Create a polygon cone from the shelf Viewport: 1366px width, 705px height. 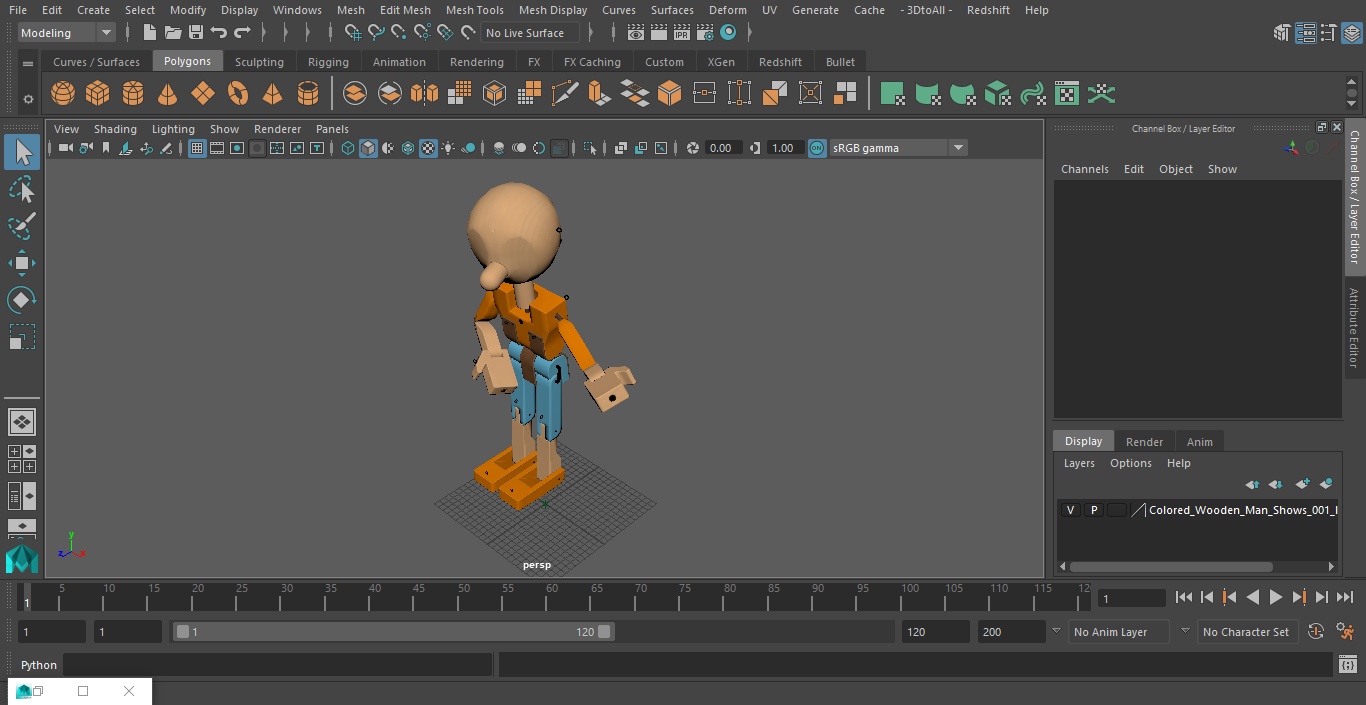[168, 94]
